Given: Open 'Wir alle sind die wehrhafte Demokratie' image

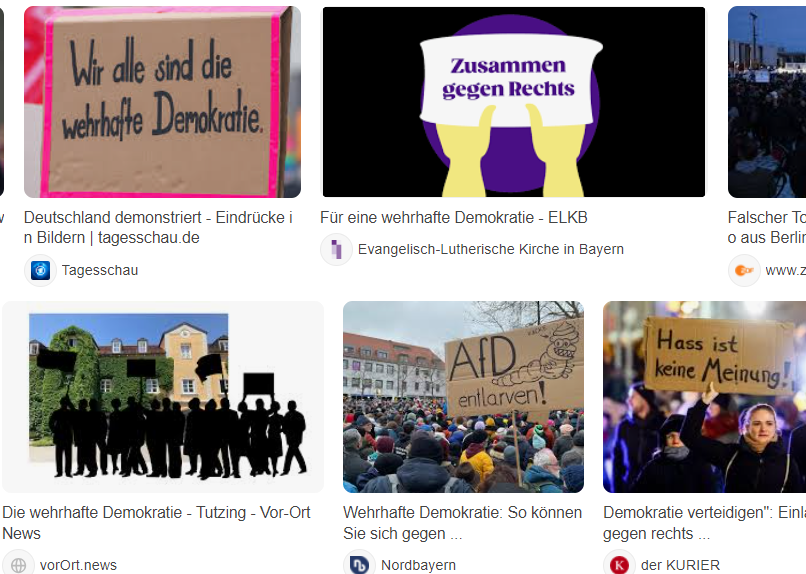Looking at the screenshot, I should pyautogui.click(x=162, y=102).
